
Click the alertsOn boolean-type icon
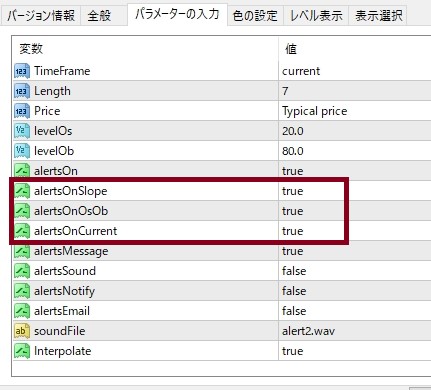(x=22, y=171)
